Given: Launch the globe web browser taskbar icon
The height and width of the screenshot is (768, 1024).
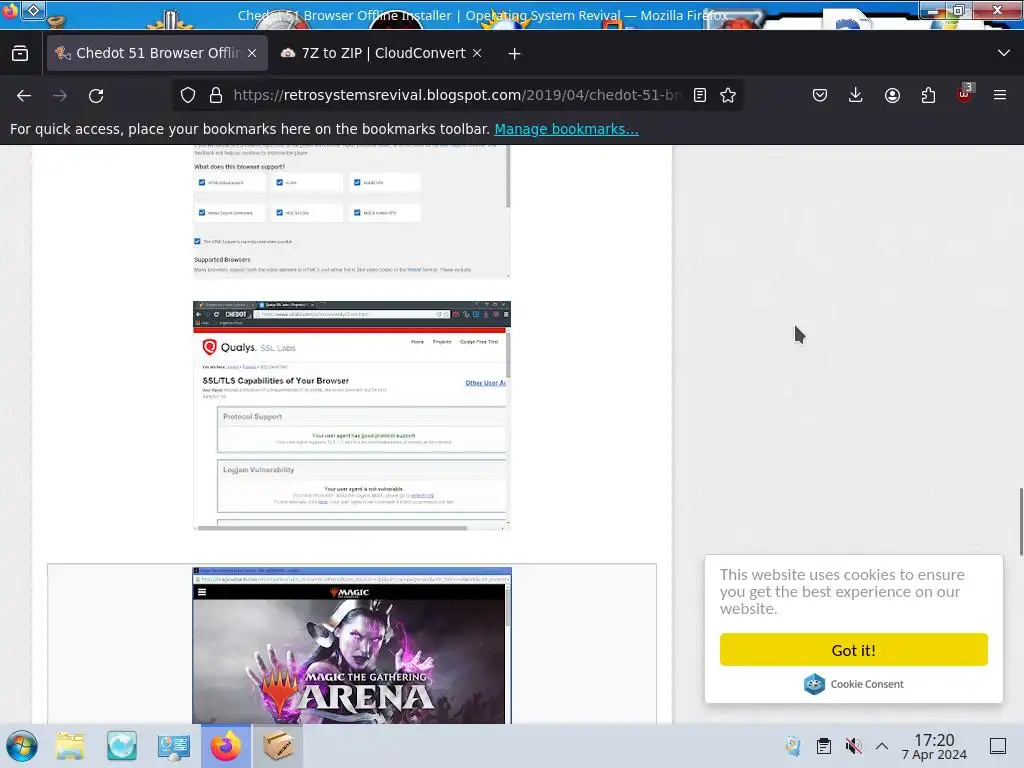Looking at the screenshot, I should pos(121,746).
